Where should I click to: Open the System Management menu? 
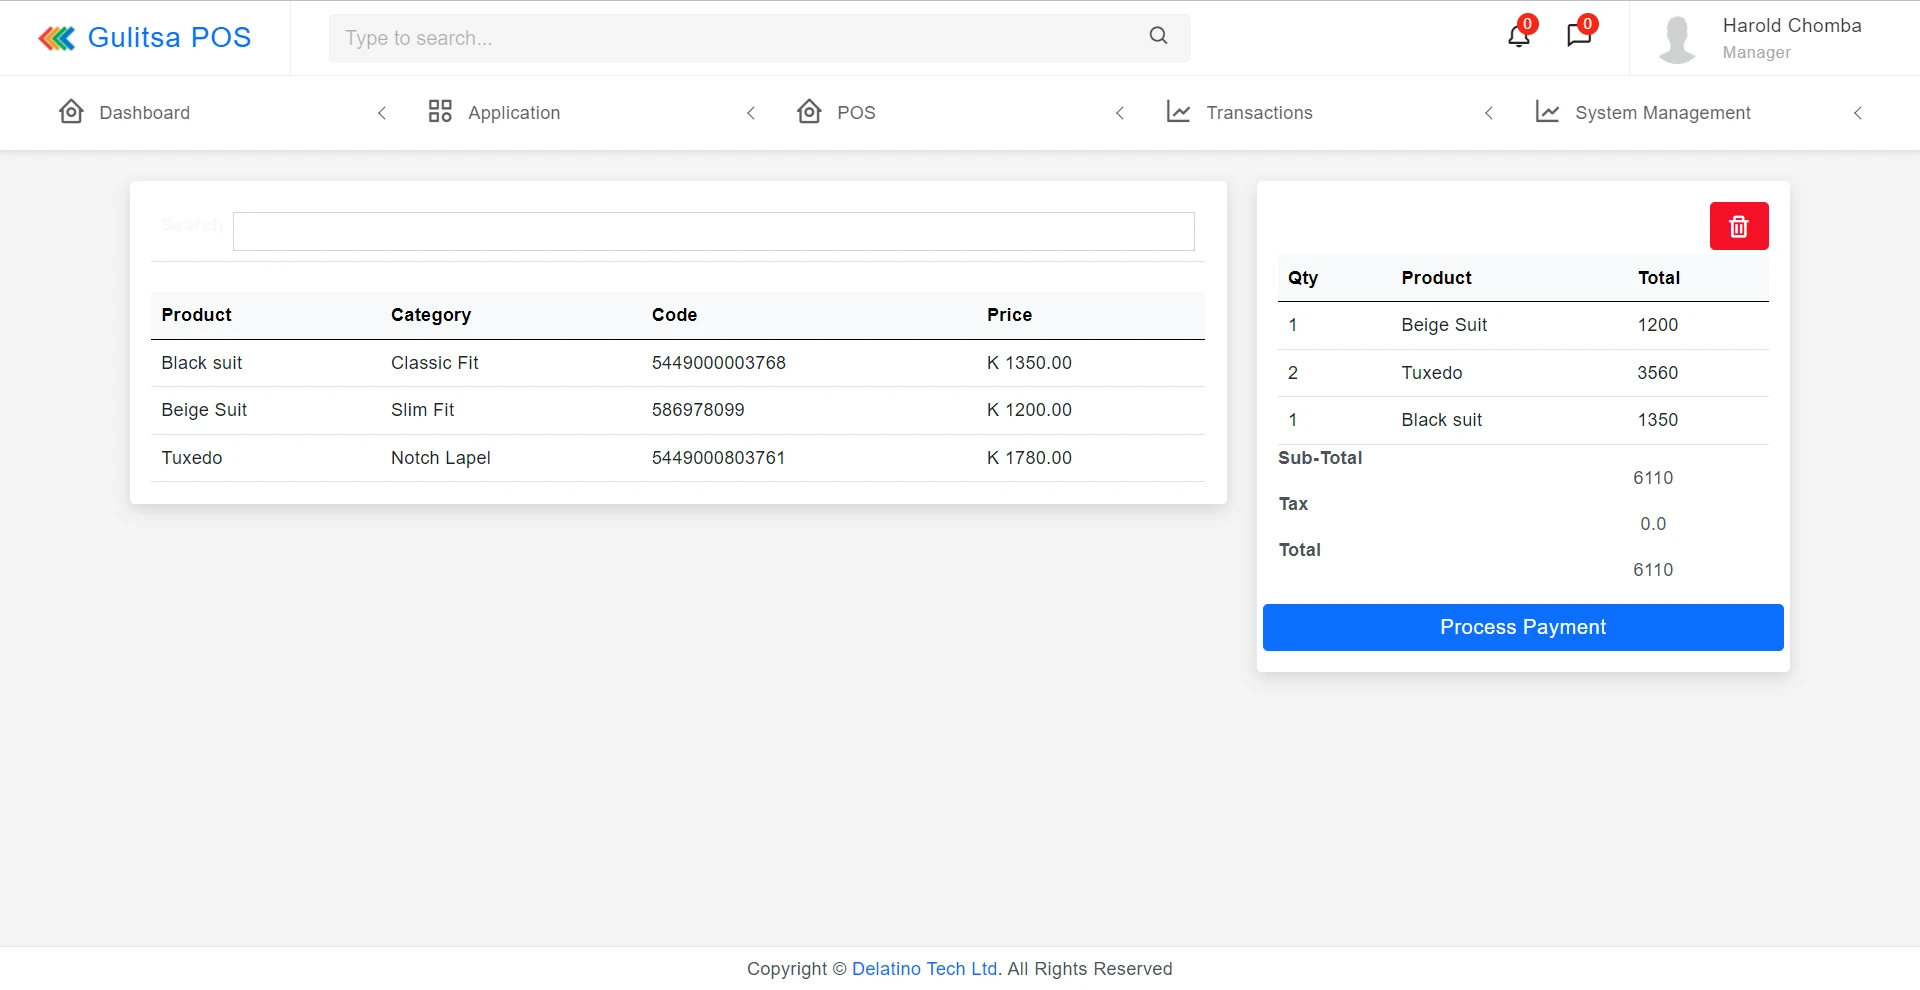[1662, 113]
